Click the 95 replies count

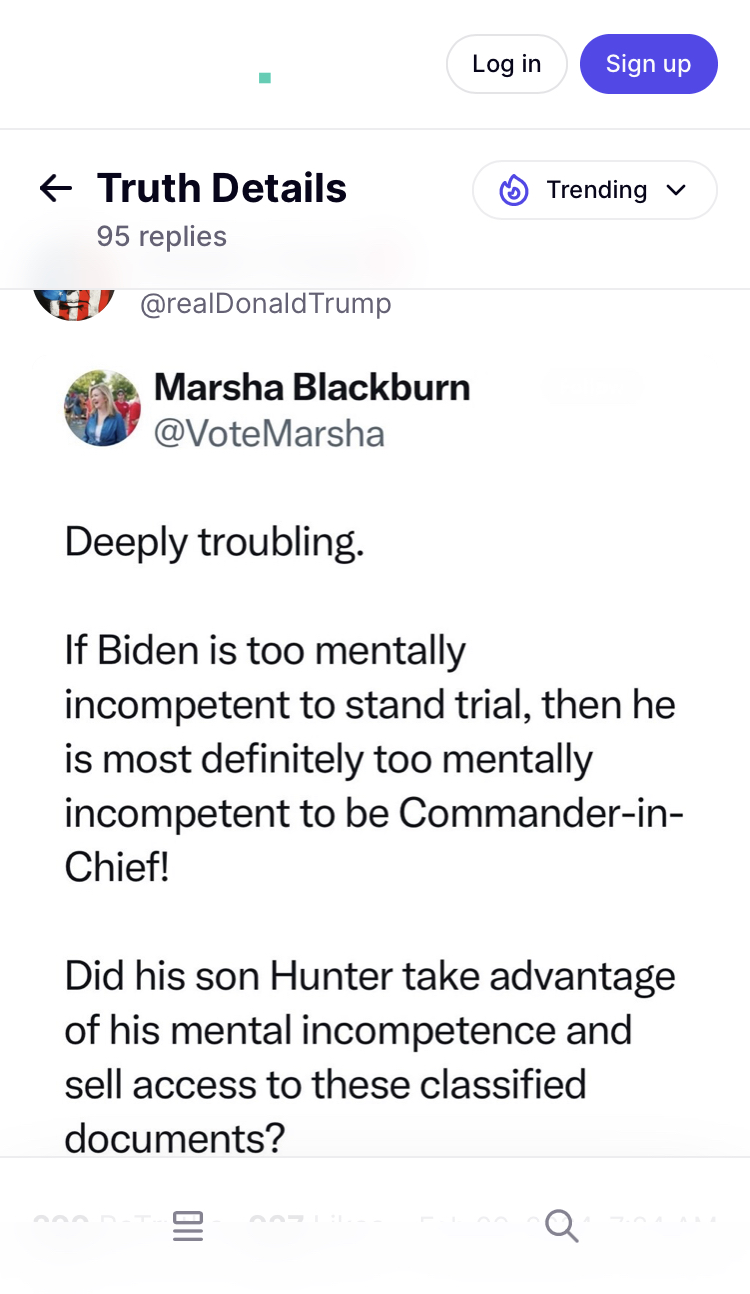click(162, 237)
